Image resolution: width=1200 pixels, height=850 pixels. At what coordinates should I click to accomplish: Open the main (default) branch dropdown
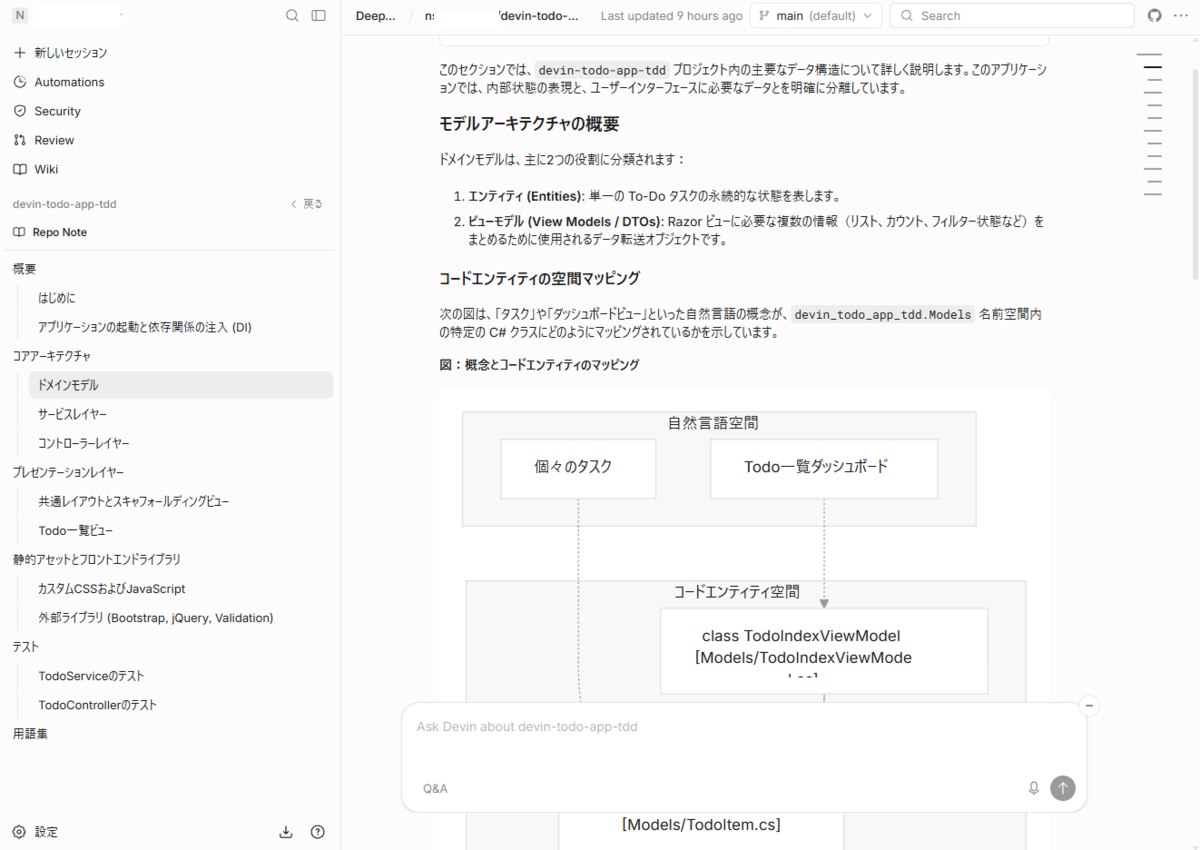pos(816,16)
